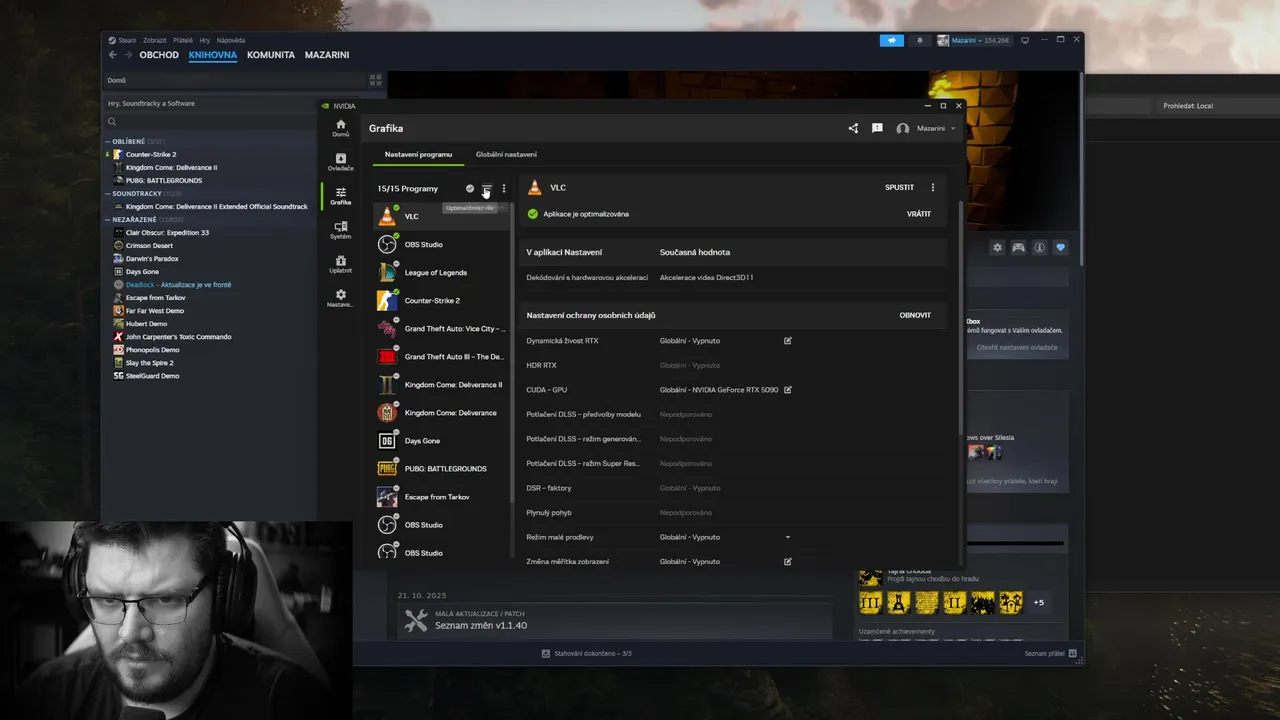Open the Domů home icon in NVIDIA sidebar
This screenshot has width=1280, height=720.
(341, 127)
